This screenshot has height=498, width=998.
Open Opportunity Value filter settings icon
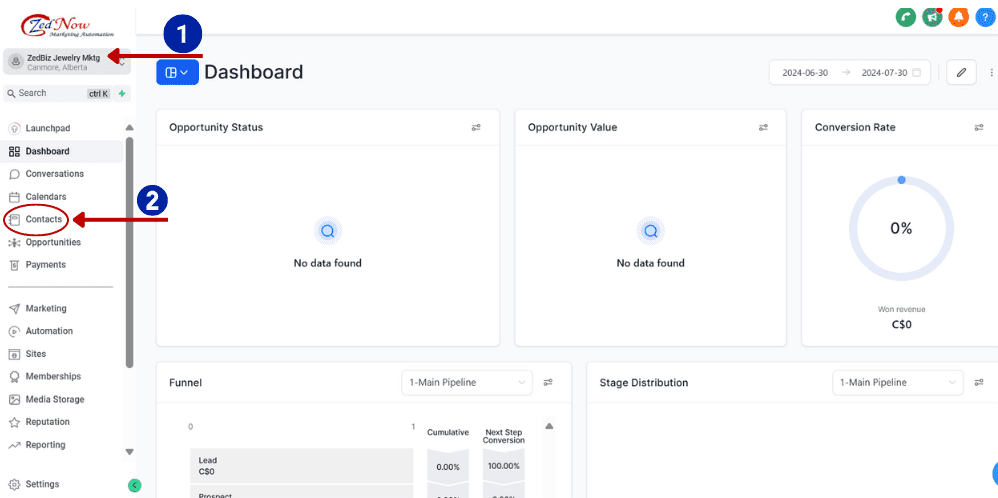(x=763, y=127)
